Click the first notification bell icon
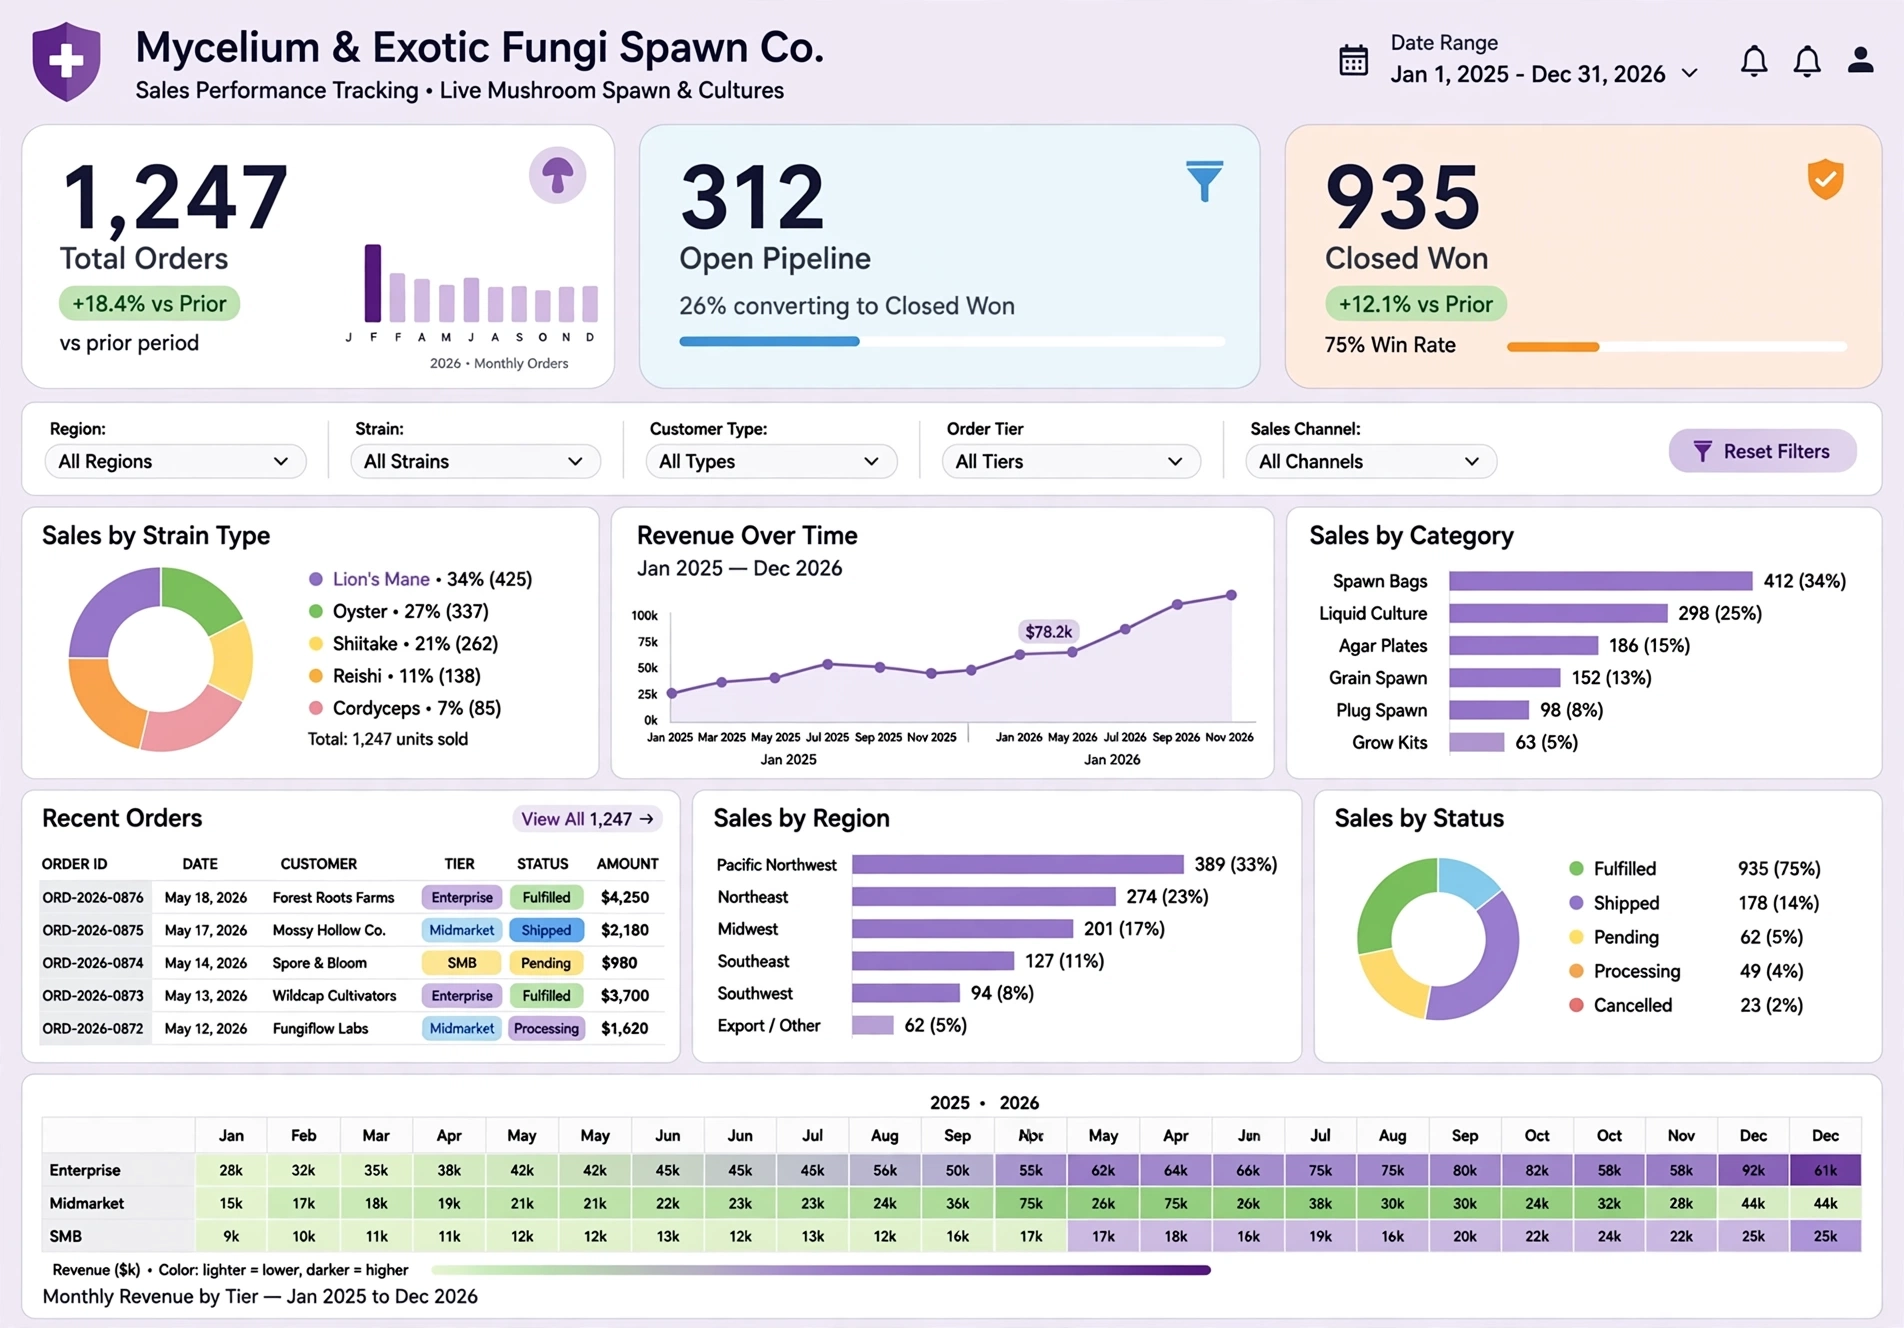The image size is (1904, 1328). pyautogui.click(x=1754, y=61)
